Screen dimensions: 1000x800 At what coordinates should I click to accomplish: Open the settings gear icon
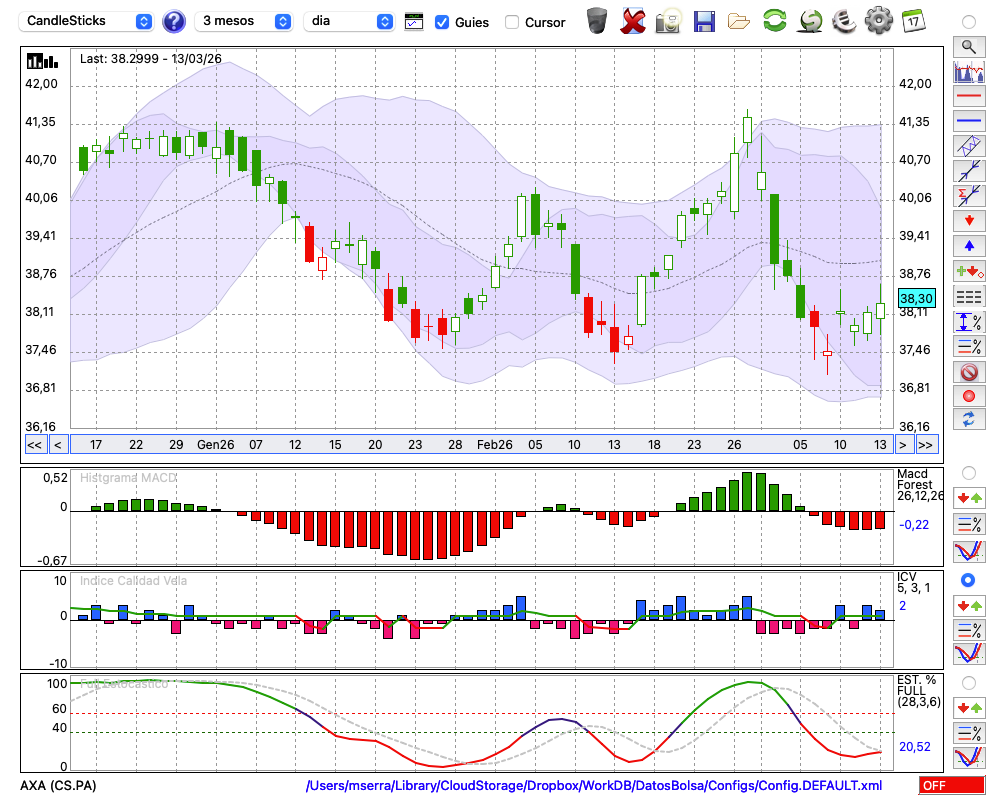[877, 21]
